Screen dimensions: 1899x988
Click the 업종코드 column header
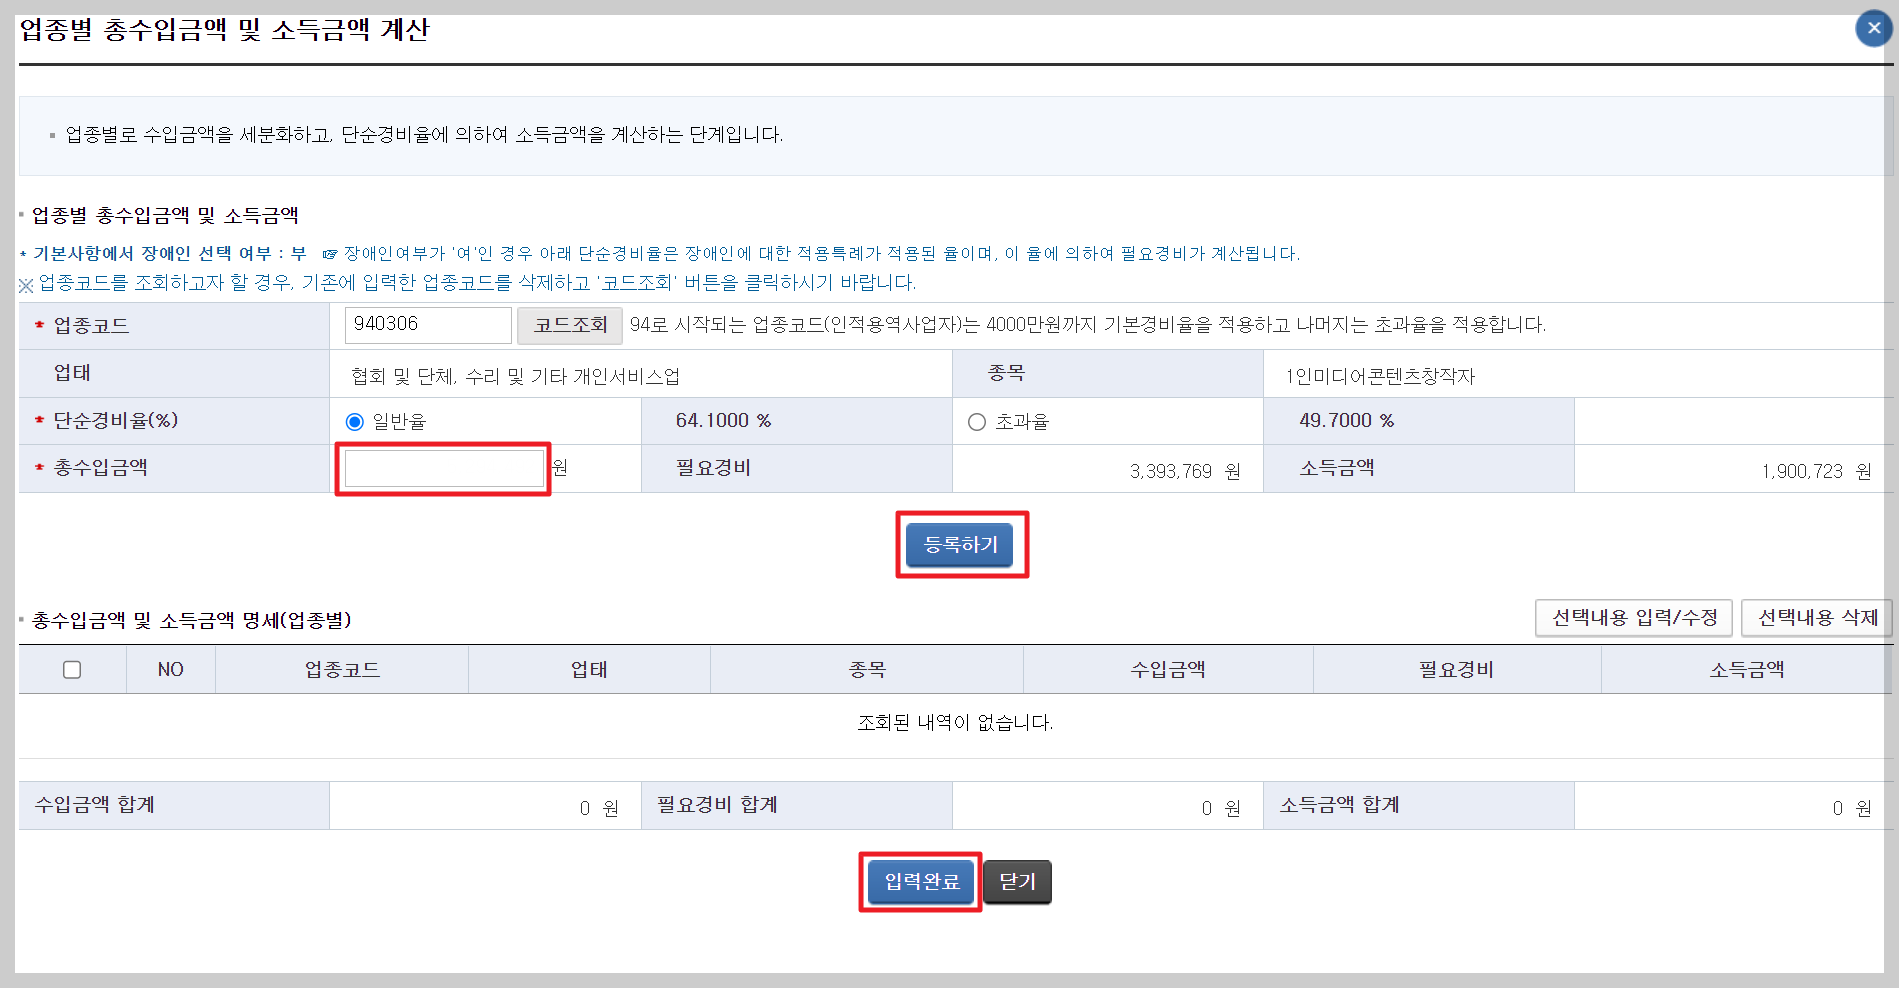[342, 670]
